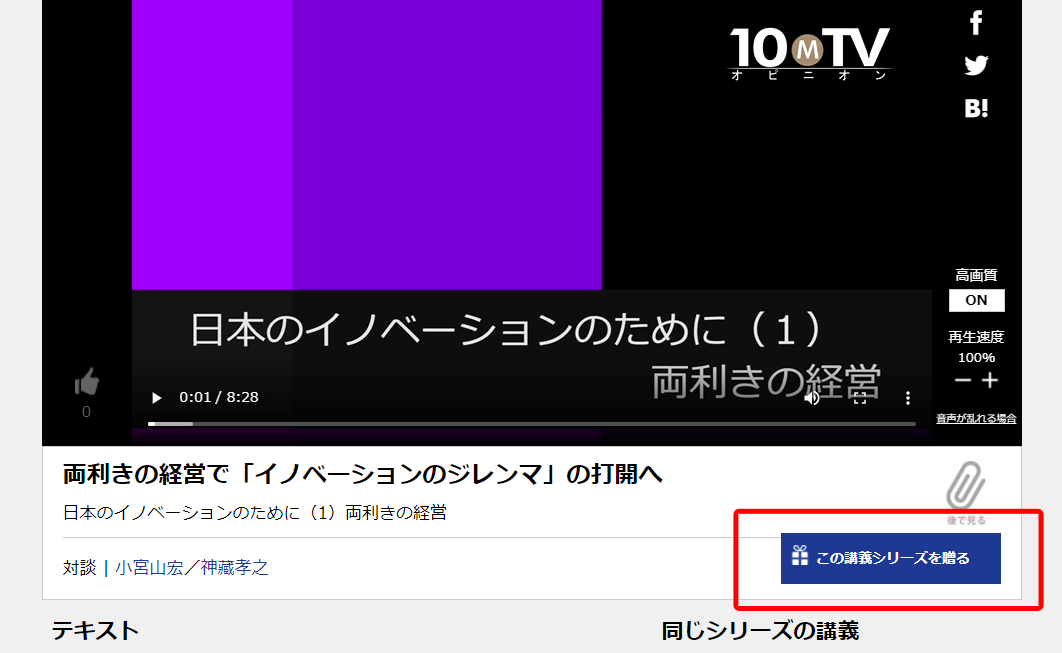1062x653 pixels.
Task: Click the 同じシリーズの講義 heading
Action: [x=760, y=630]
